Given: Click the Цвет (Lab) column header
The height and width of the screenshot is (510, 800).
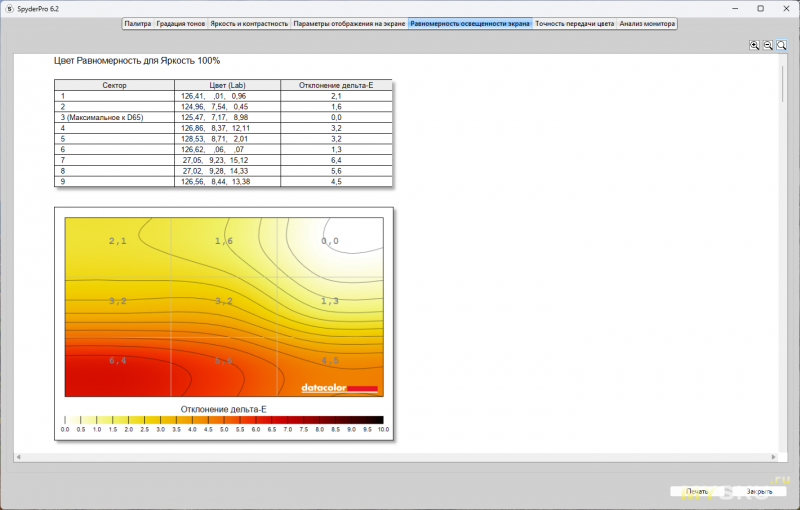Looking at the screenshot, I should point(227,86).
